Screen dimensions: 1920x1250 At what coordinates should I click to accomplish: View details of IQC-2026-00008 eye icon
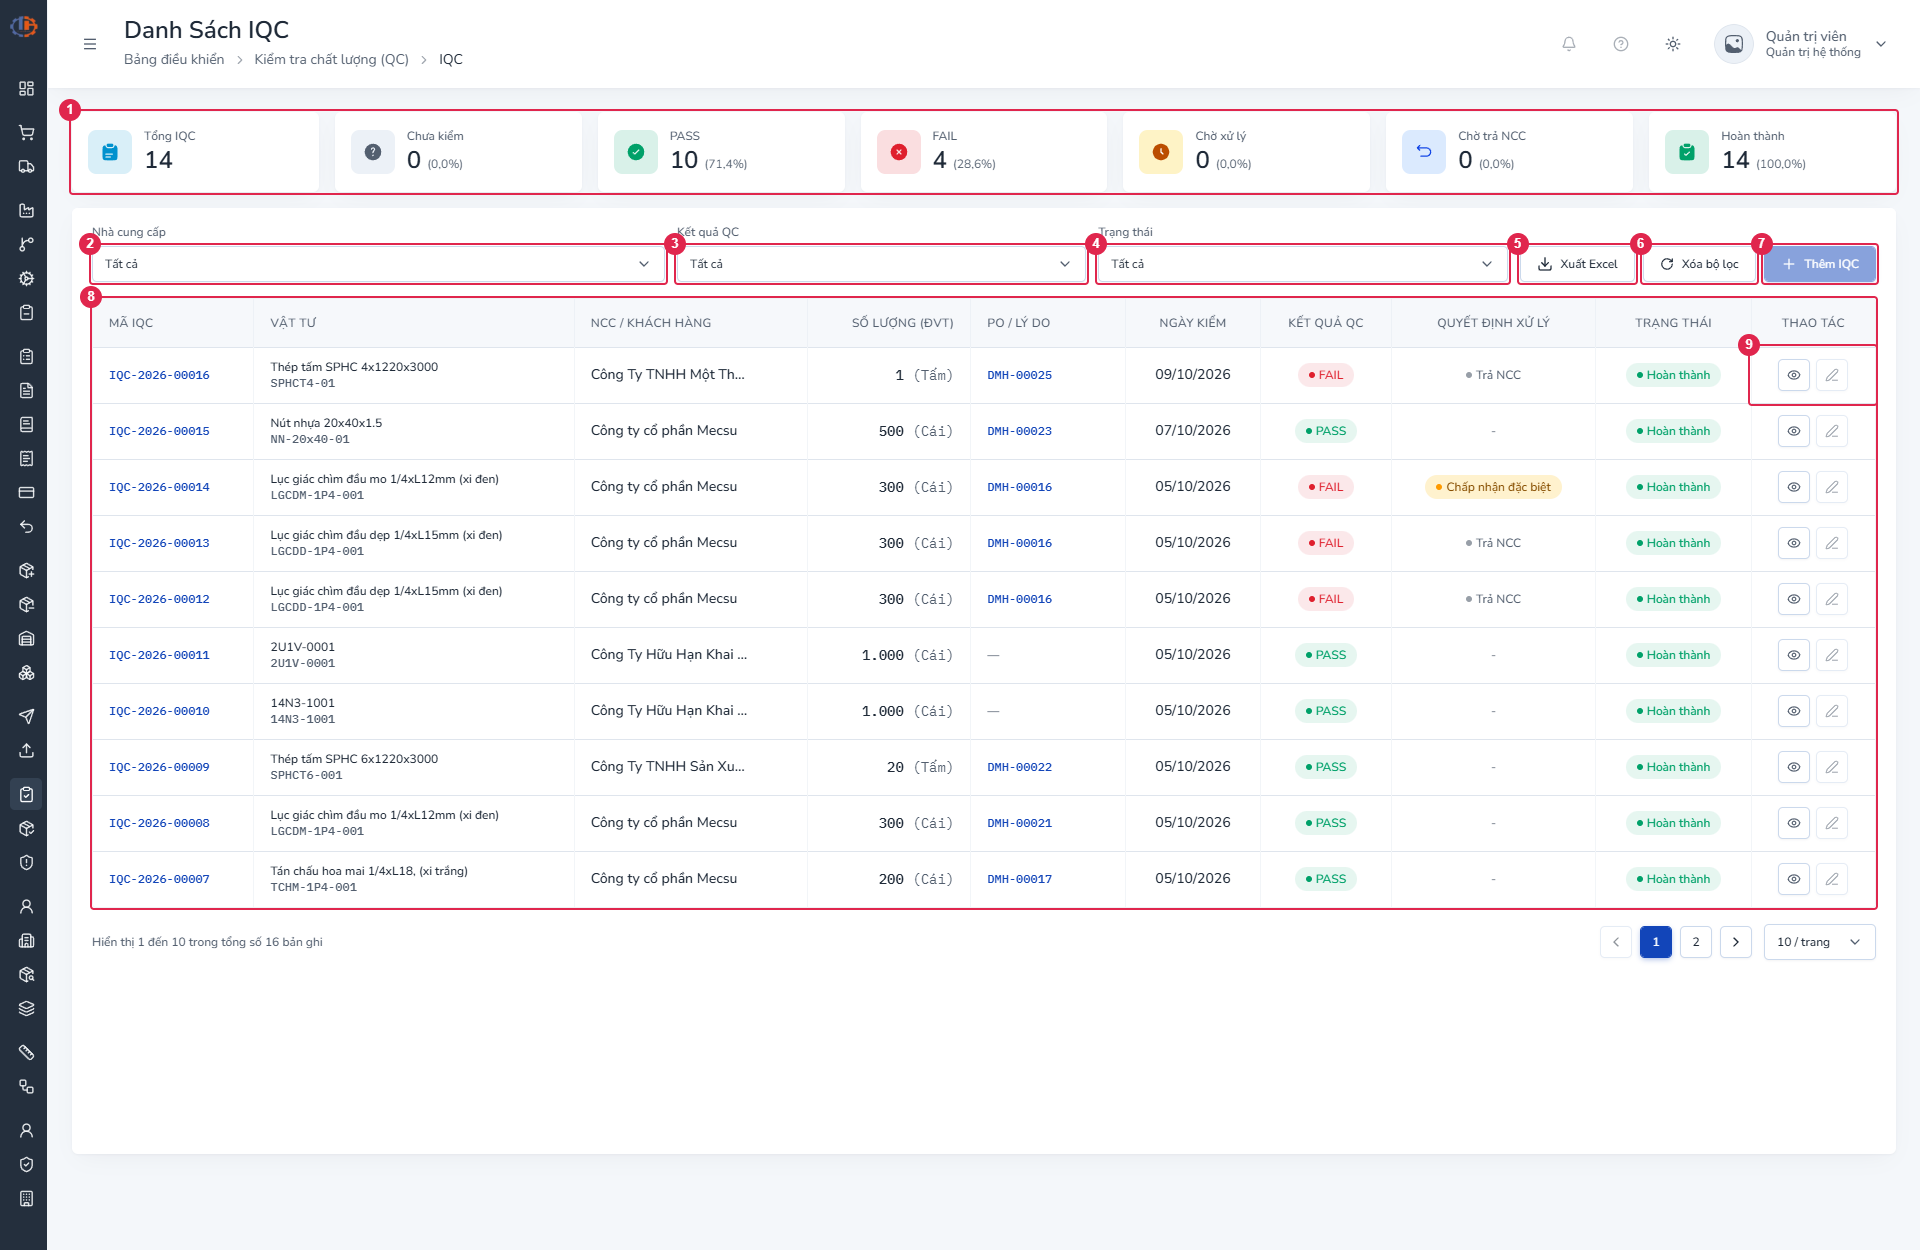coord(1794,823)
